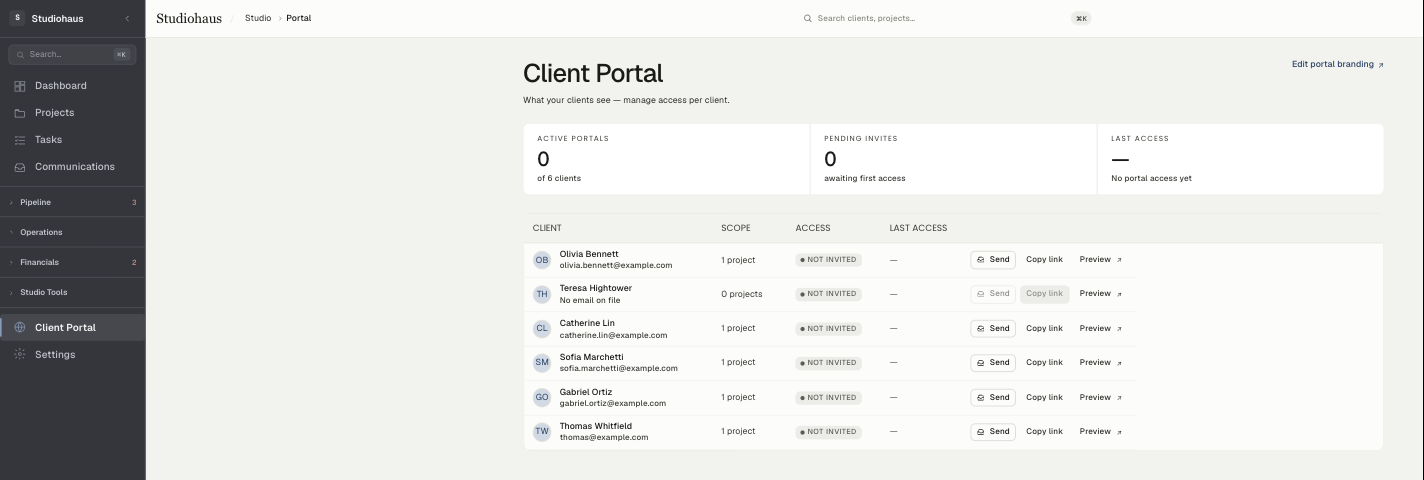
Task: Click the TH avatar for Teresa Hightower
Action: [542, 294]
